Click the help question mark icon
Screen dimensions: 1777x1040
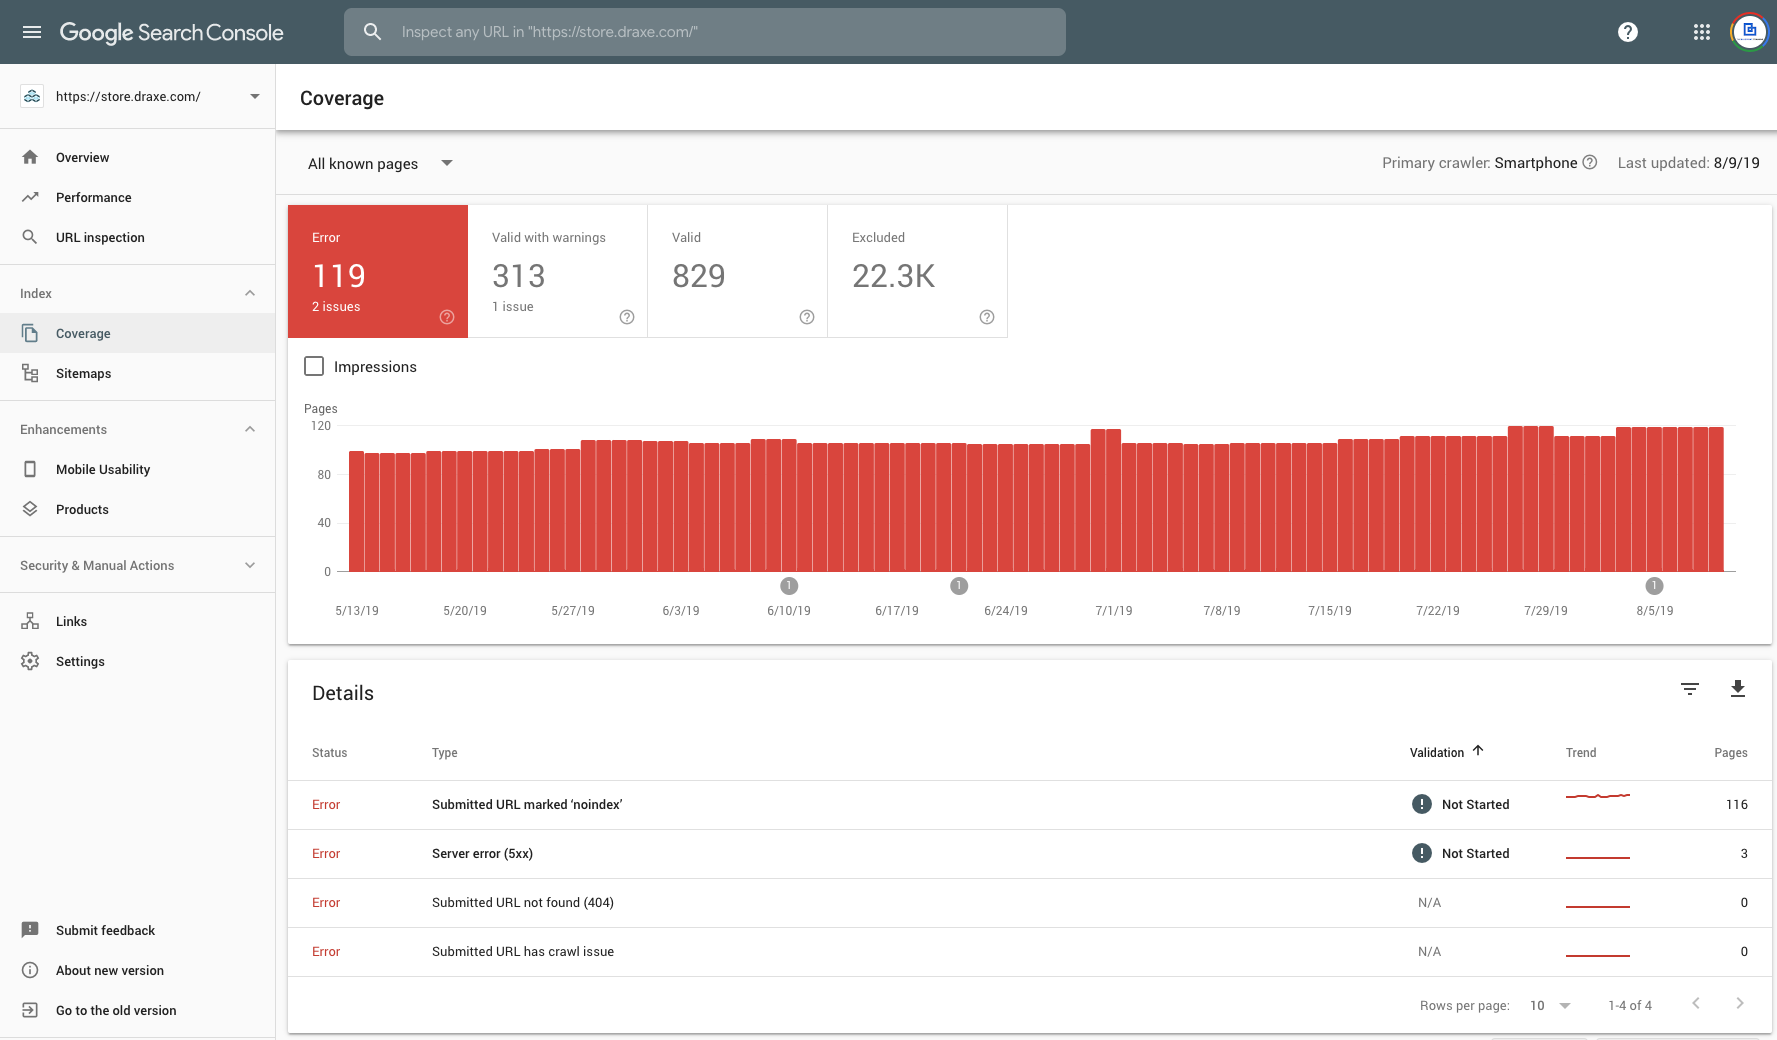1627,32
